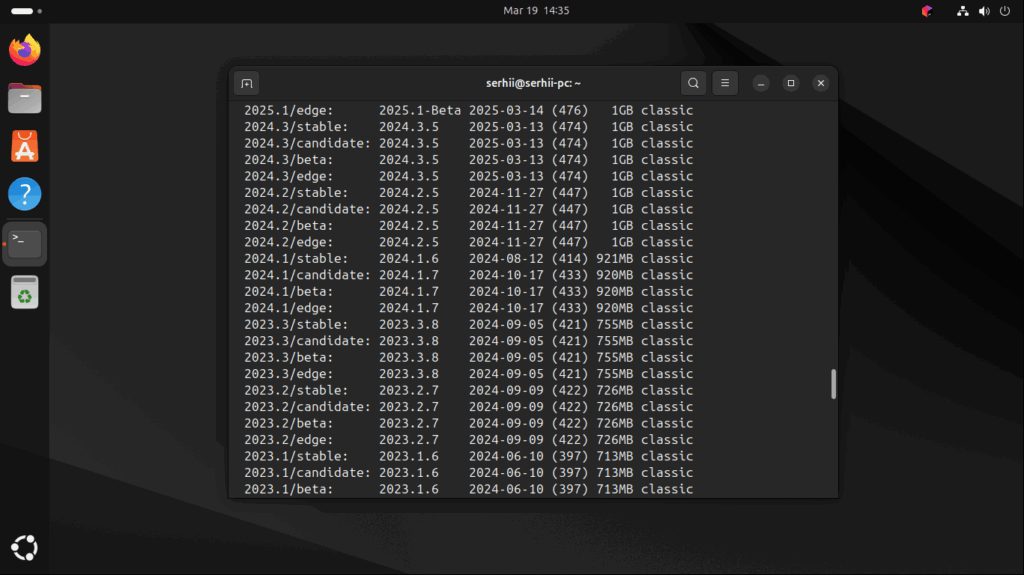Screen dimensions: 1024x575
Task: Click the 2023.3/stable: channel text
Action: [x=296, y=325]
